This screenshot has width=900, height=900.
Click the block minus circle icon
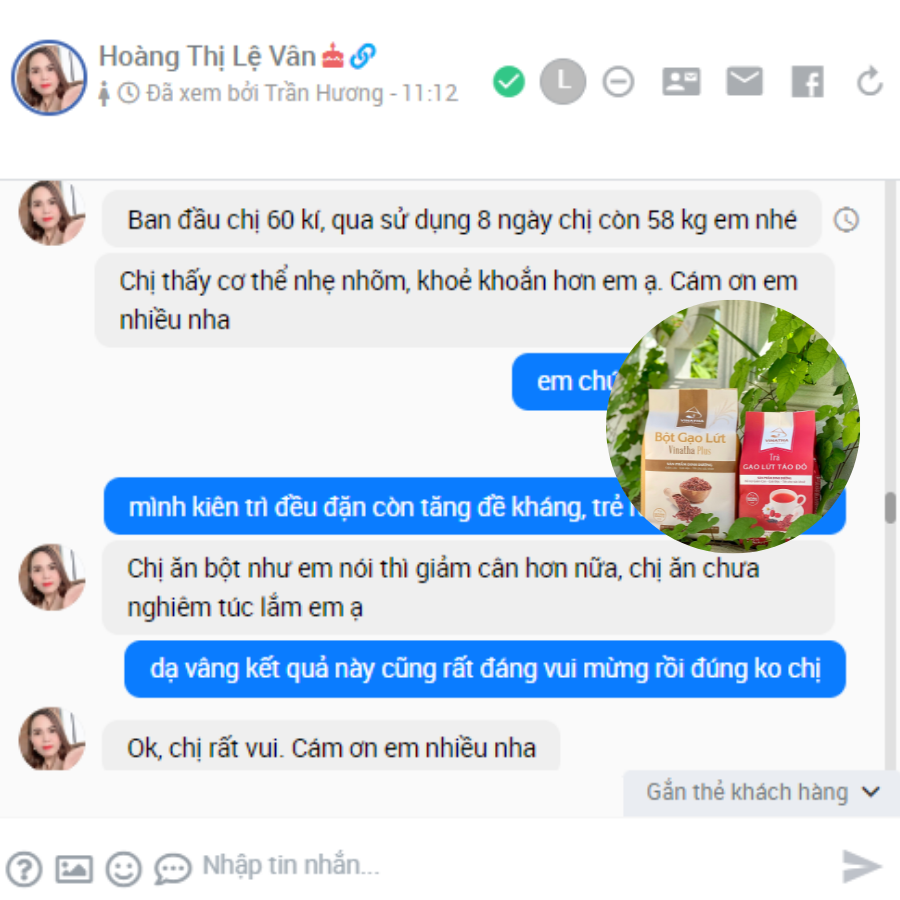(618, 82)
